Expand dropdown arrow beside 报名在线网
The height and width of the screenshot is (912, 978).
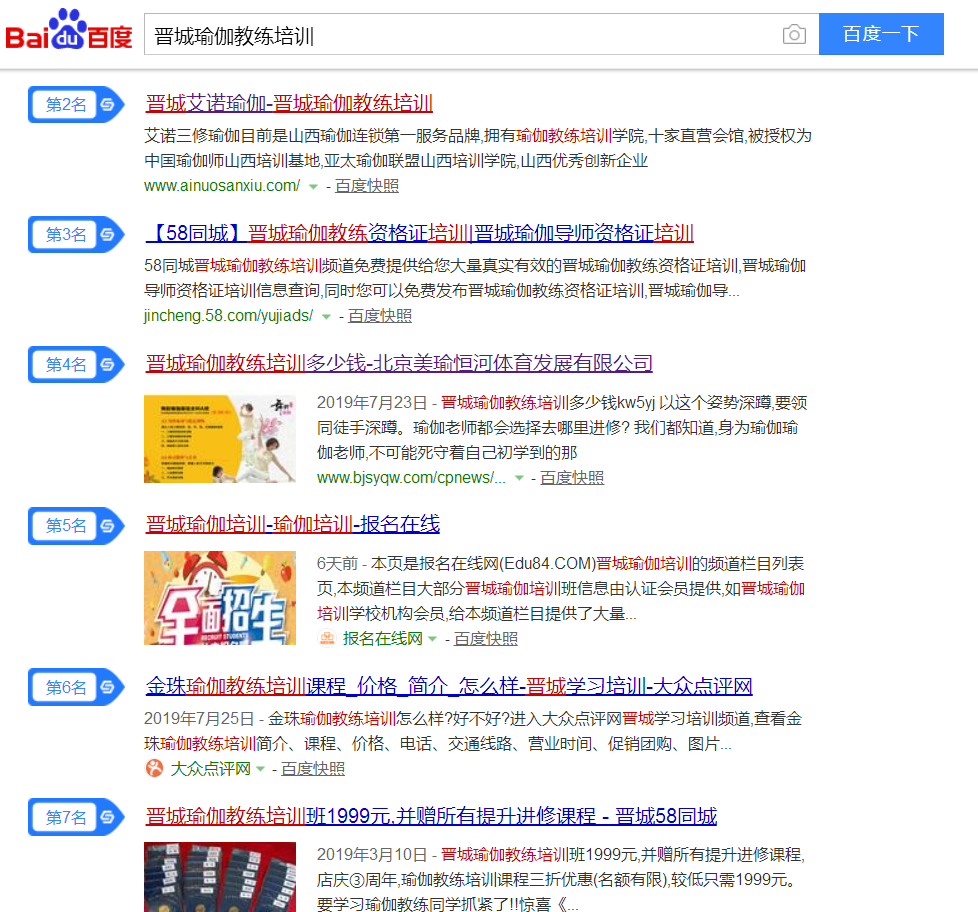432,639
